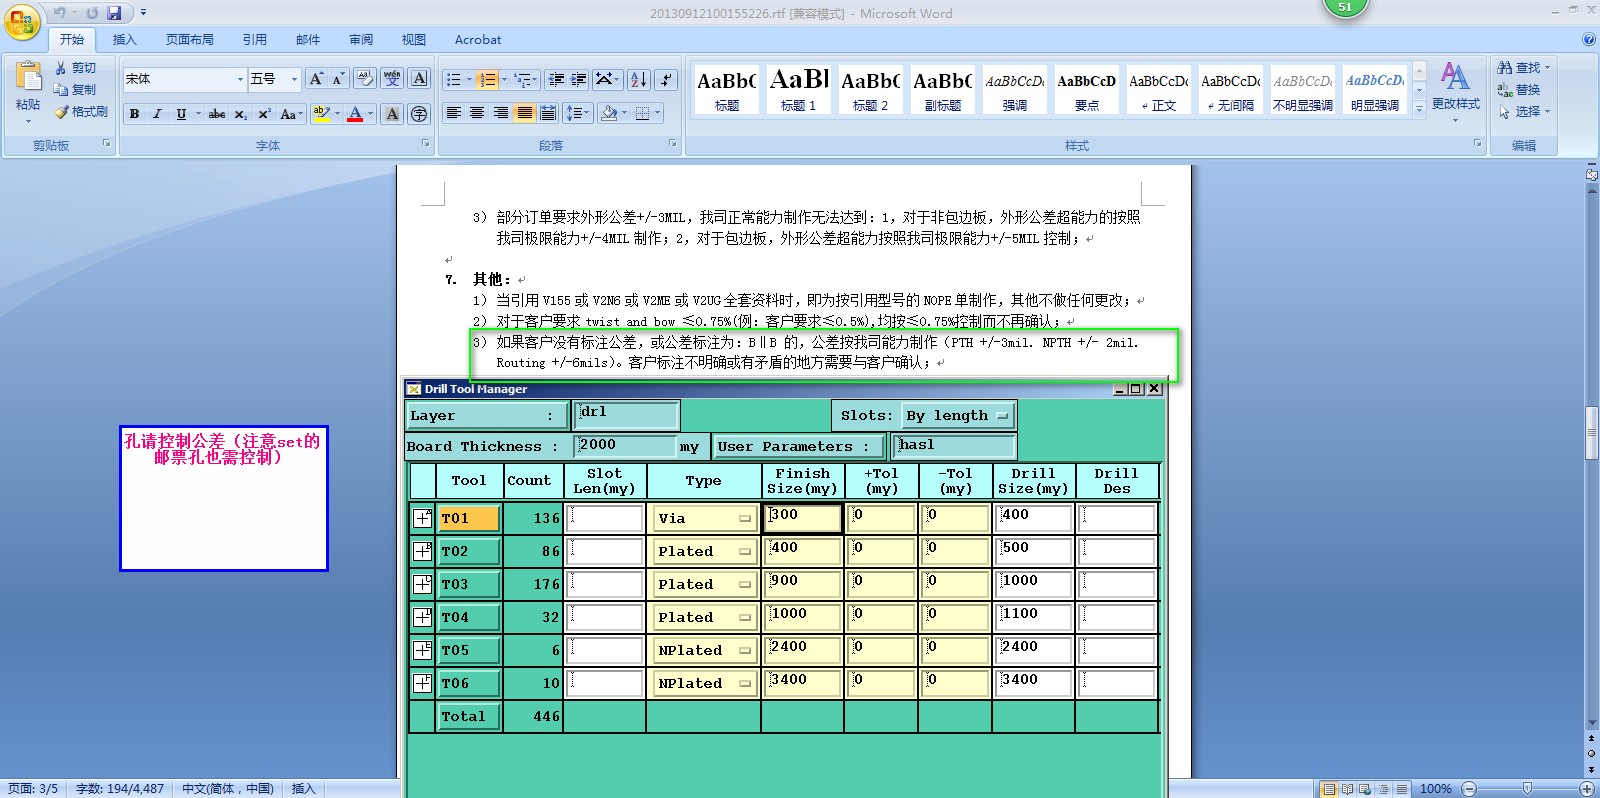Toggle align text left
The width and height of the screenshot is (1600, 798).
tap(453, 113)
